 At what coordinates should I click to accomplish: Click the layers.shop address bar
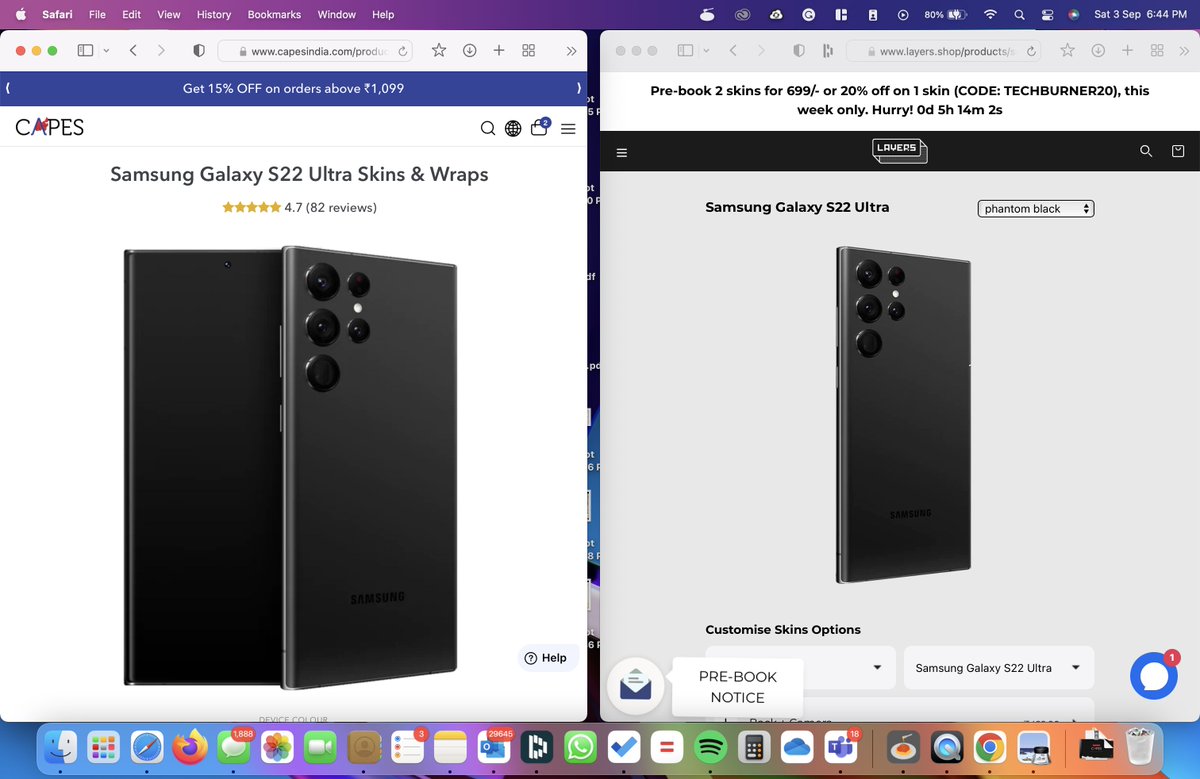click(945, 51)
